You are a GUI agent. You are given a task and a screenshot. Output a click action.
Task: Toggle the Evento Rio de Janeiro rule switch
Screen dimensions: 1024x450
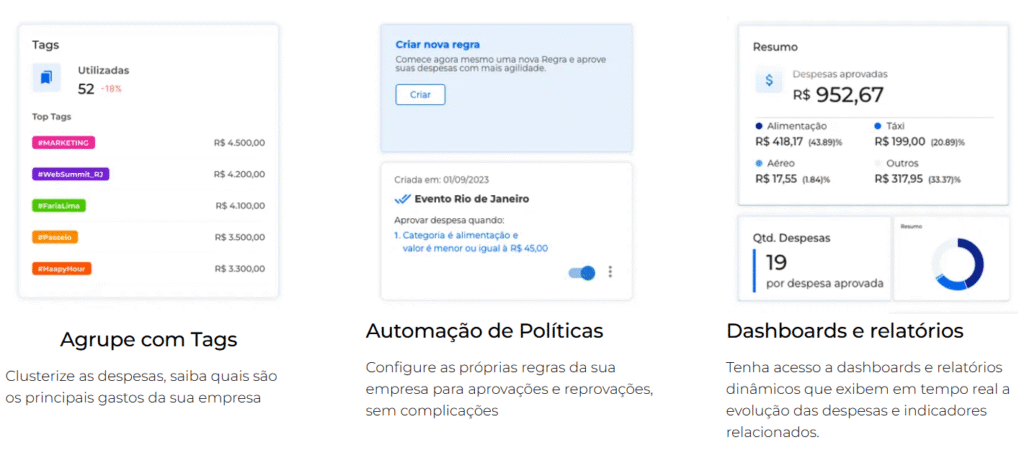581,272
